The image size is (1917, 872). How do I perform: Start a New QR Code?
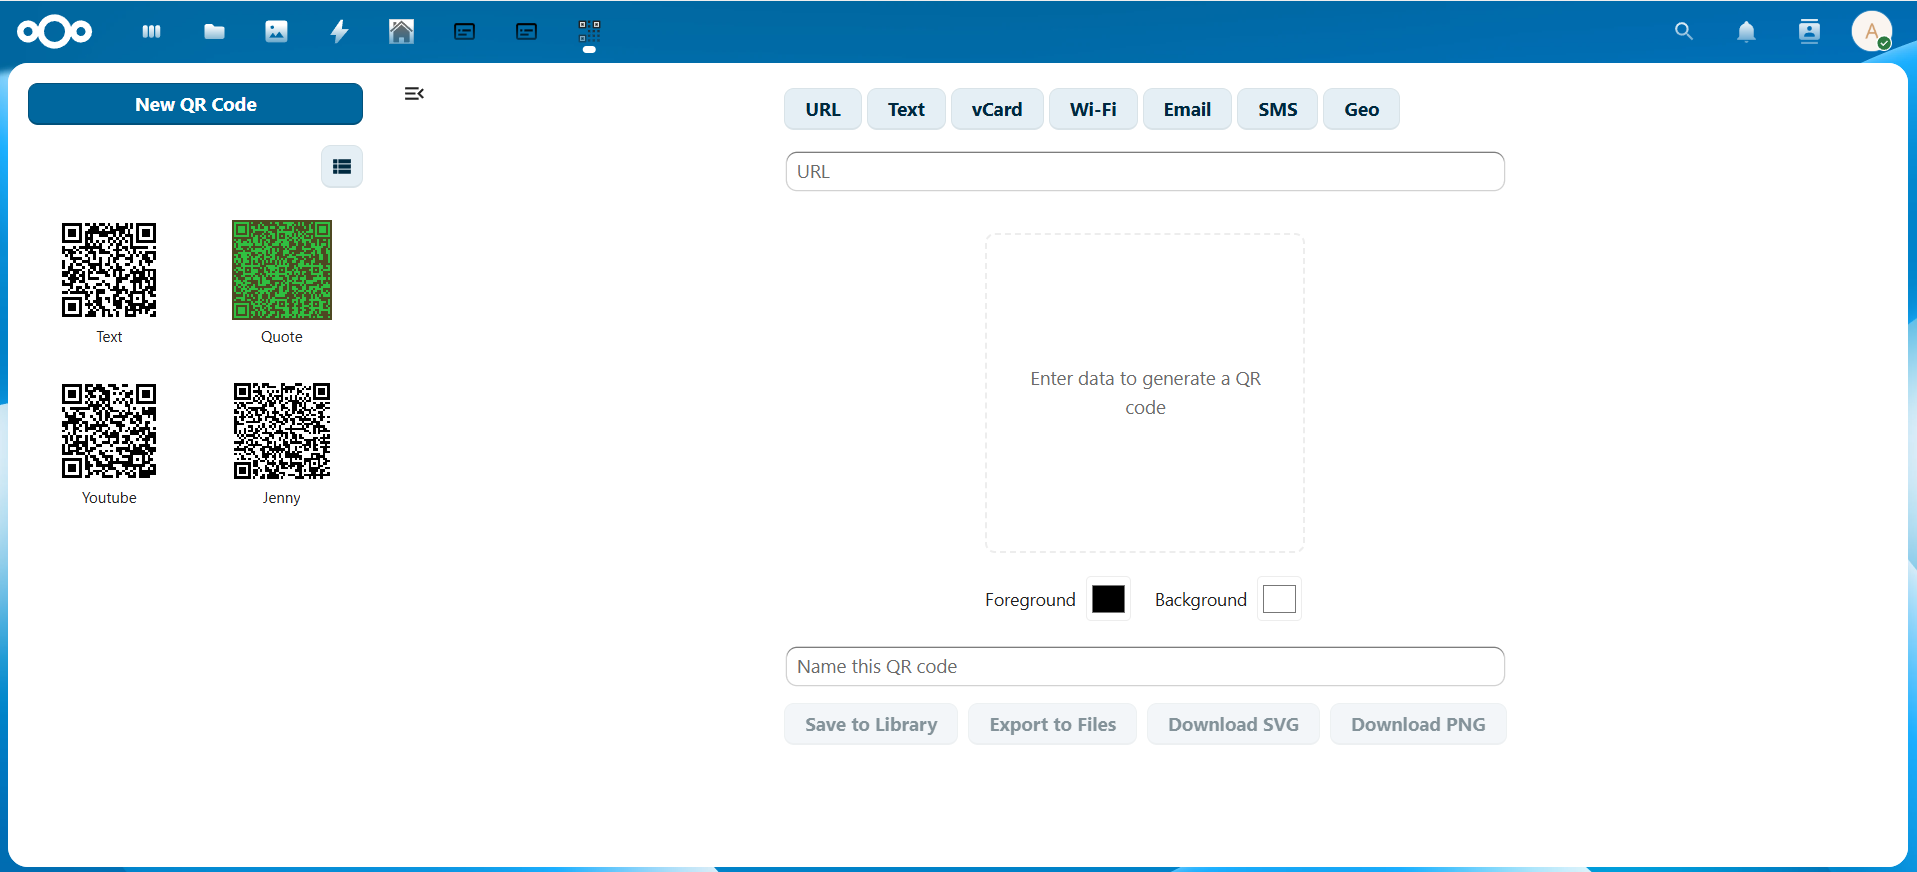pyautogui.click(x=195, y=104)
